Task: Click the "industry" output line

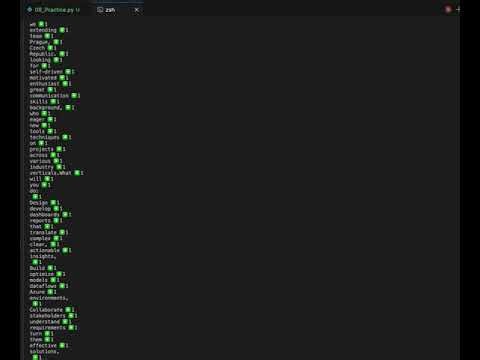Action: pyautogui.click(x=47, y=167)
